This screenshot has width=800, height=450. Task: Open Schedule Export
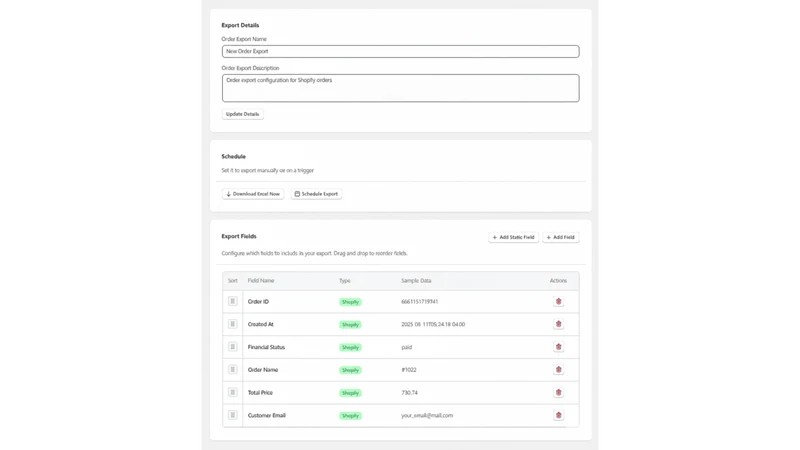316,194
